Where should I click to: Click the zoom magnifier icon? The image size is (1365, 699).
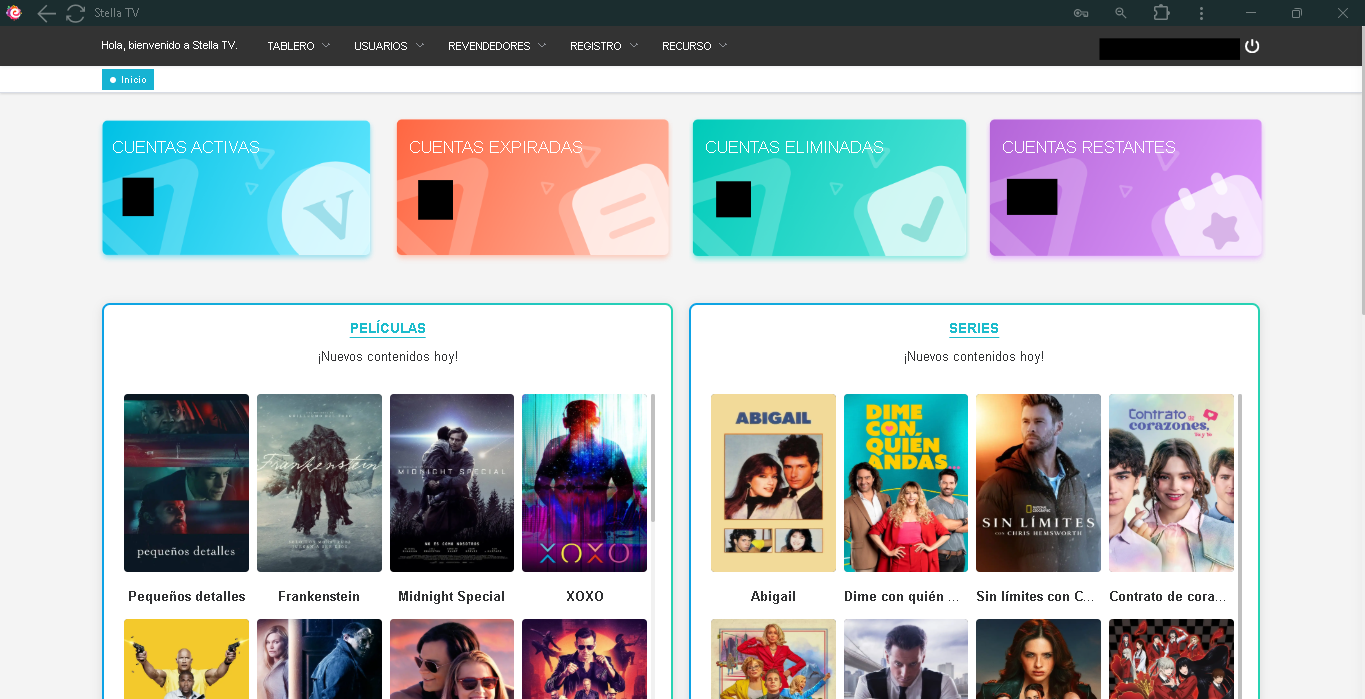point(1121,13)
